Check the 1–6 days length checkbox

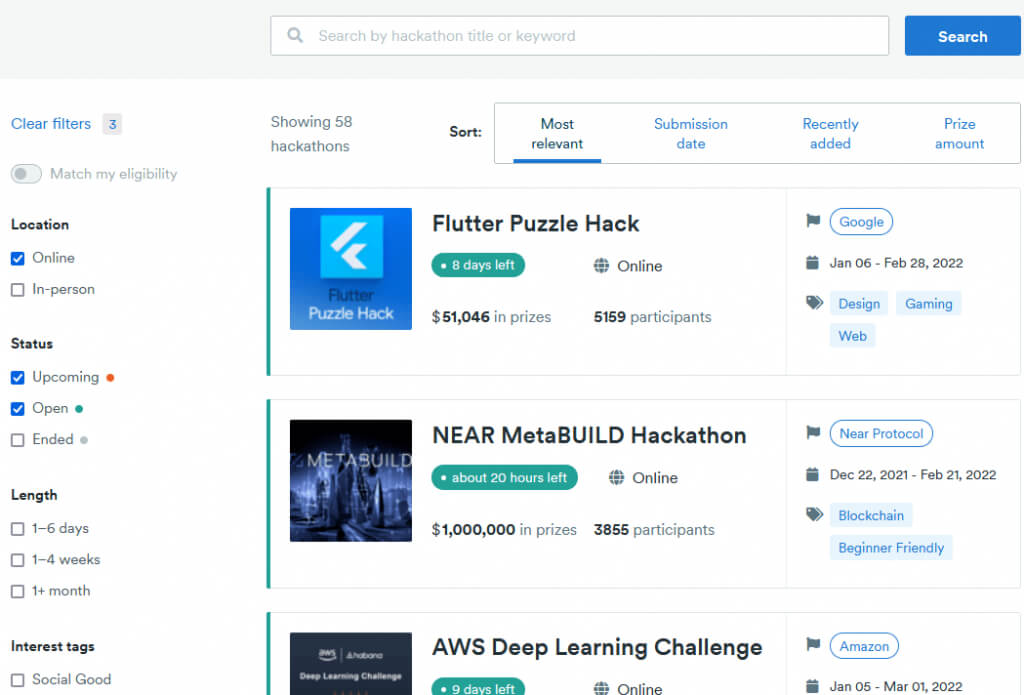pyautogui.click(x=18, y=529)
